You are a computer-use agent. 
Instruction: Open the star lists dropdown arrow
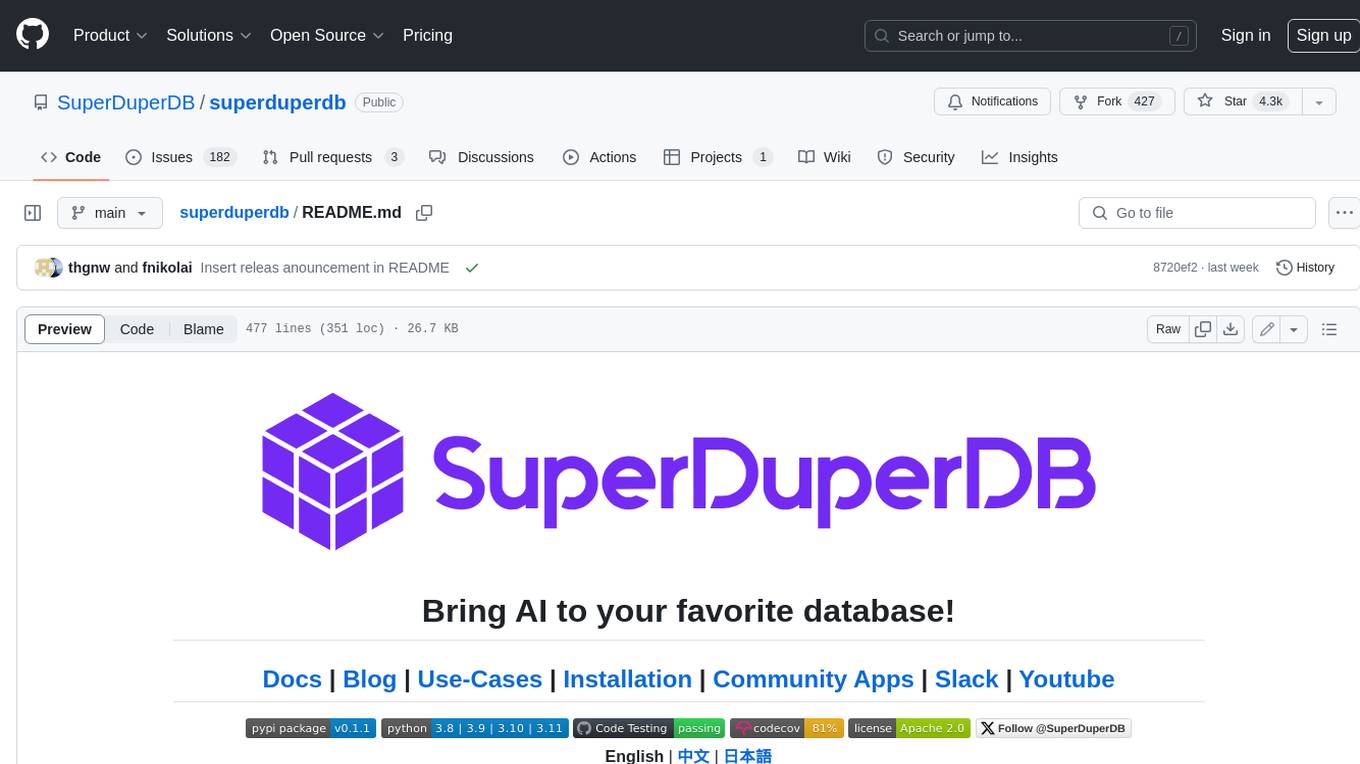pyautogui.click(x=1319, y=102)
